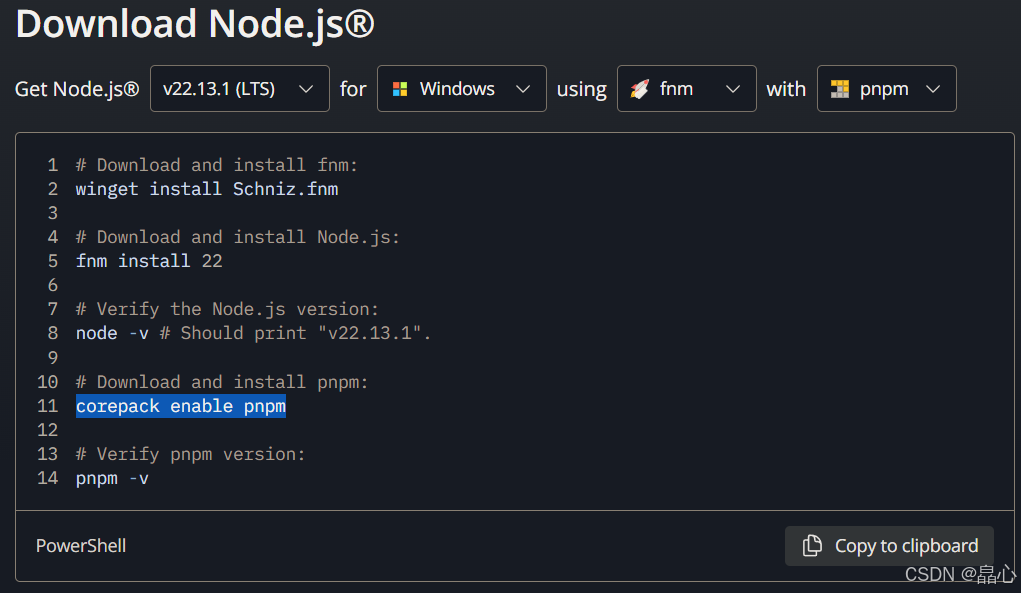Click the chevron arrow in version dropdown
Screen dimensions: 1021x593
[306, 89]
